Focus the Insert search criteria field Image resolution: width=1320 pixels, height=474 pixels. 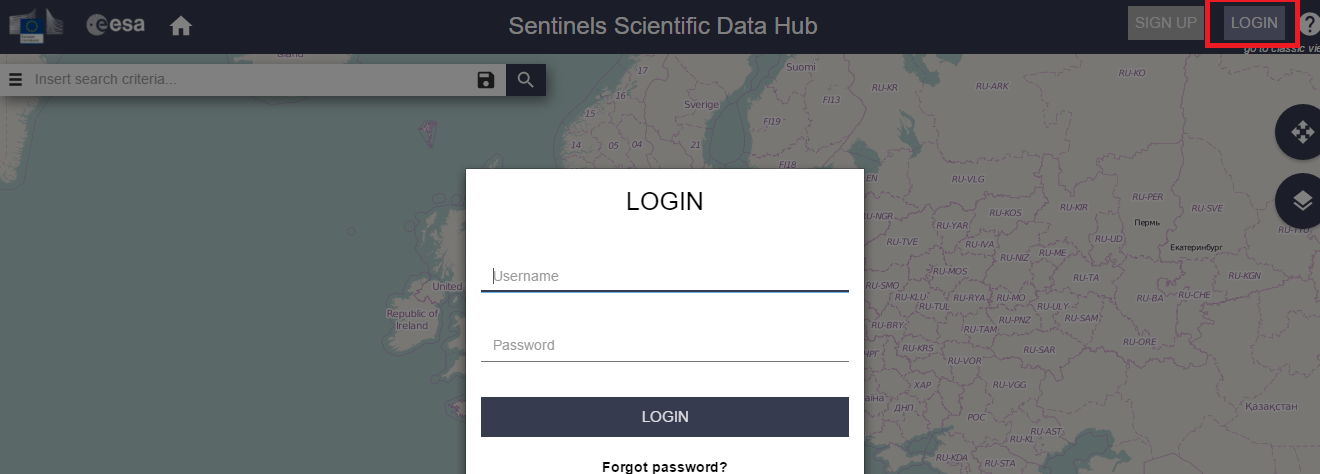[250, 79]
